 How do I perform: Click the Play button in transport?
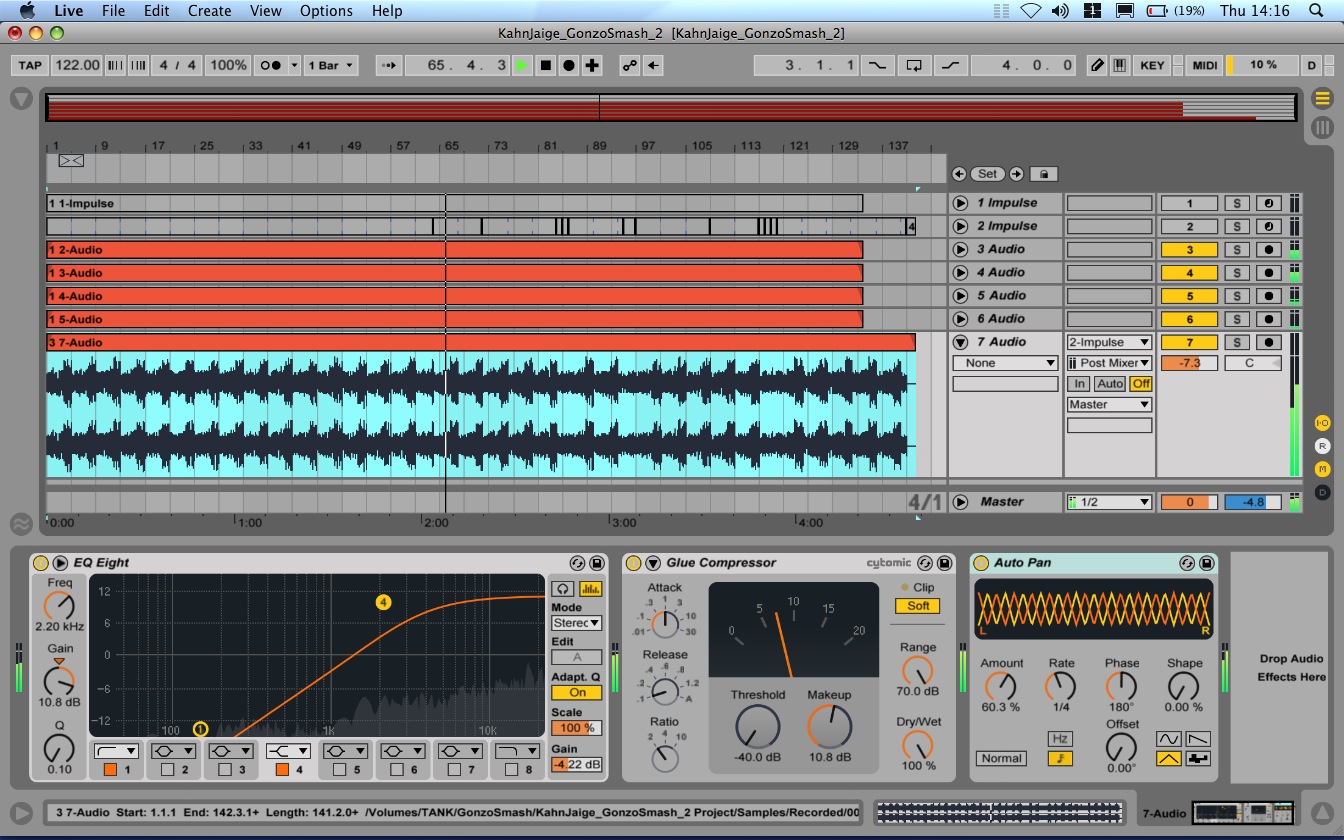coord(521,65)
